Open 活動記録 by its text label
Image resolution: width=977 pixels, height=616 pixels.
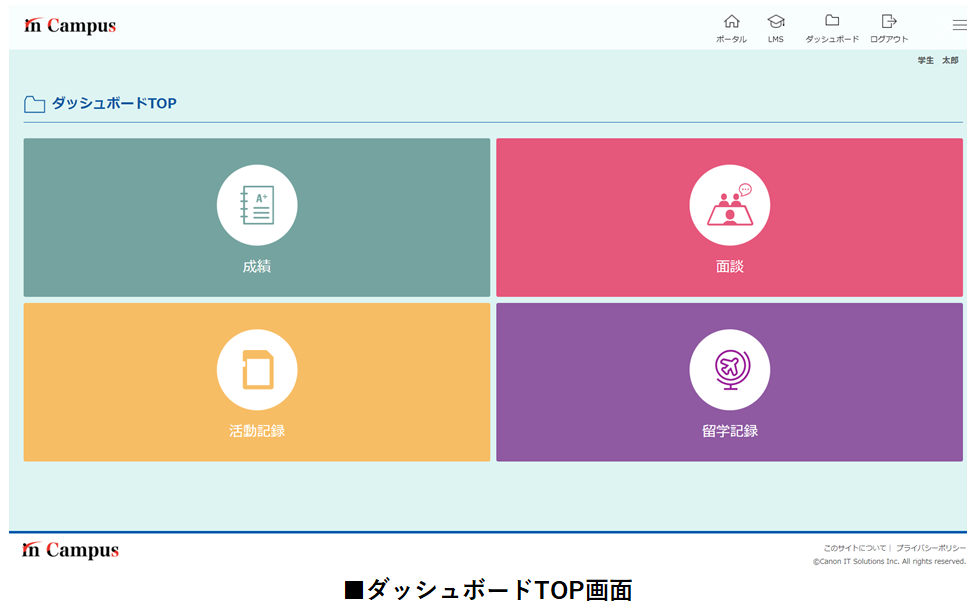pos(257,431)
